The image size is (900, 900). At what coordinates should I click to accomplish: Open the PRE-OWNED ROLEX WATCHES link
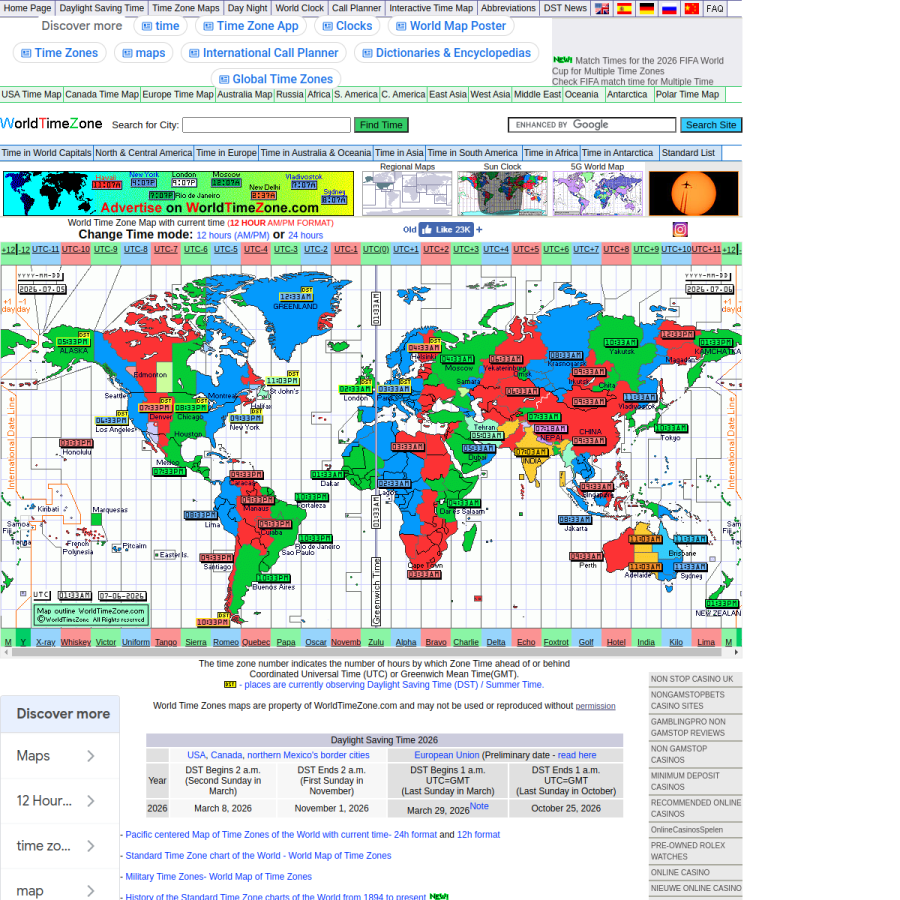688,851
